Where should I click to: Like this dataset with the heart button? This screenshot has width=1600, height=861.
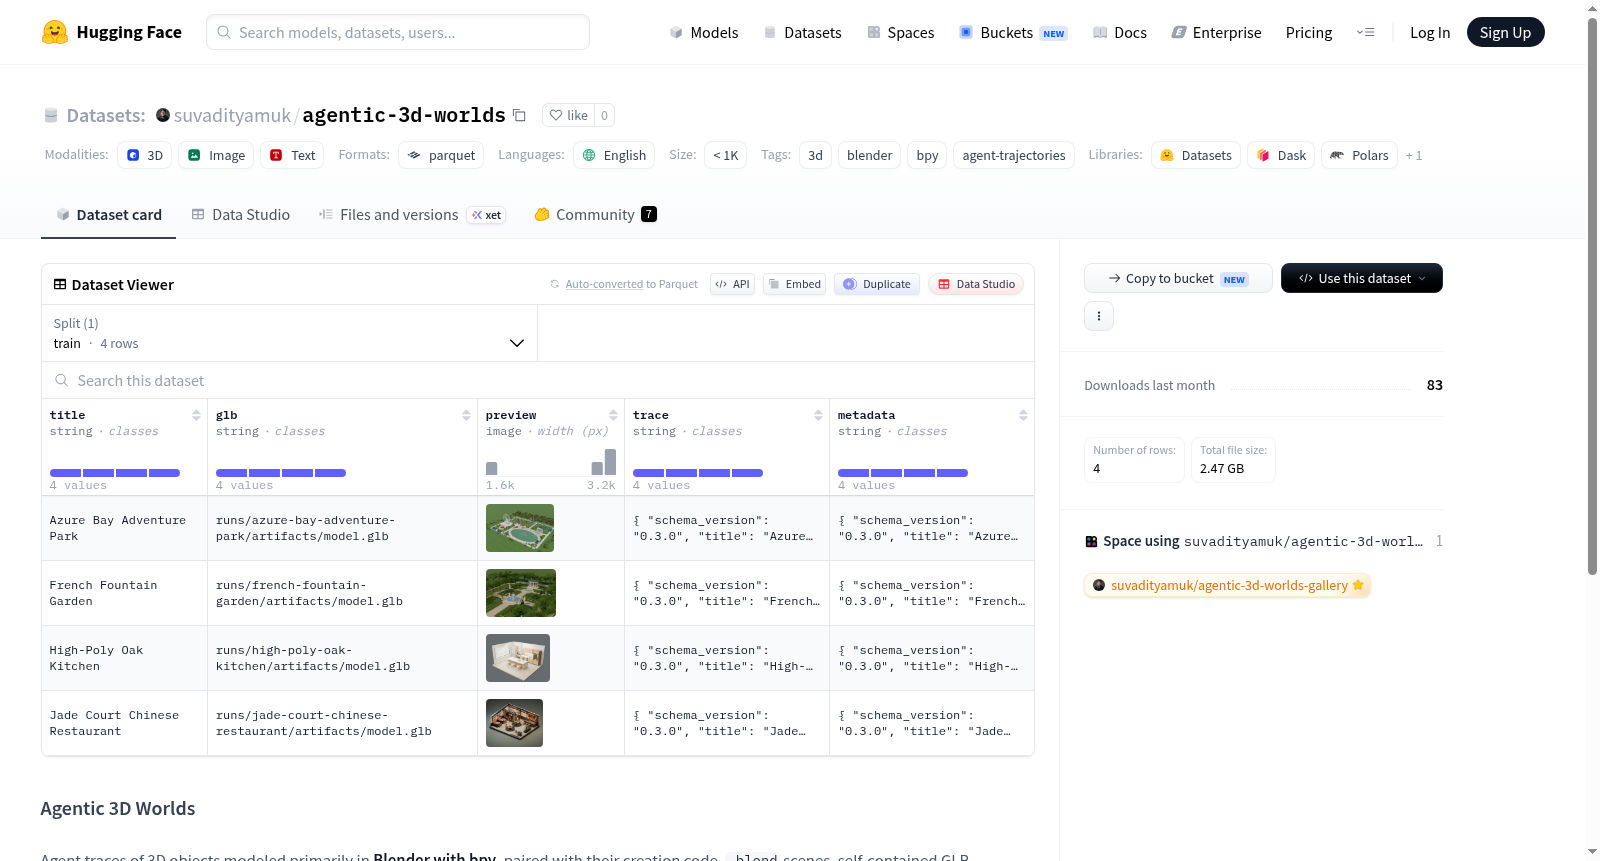(568, 115)
